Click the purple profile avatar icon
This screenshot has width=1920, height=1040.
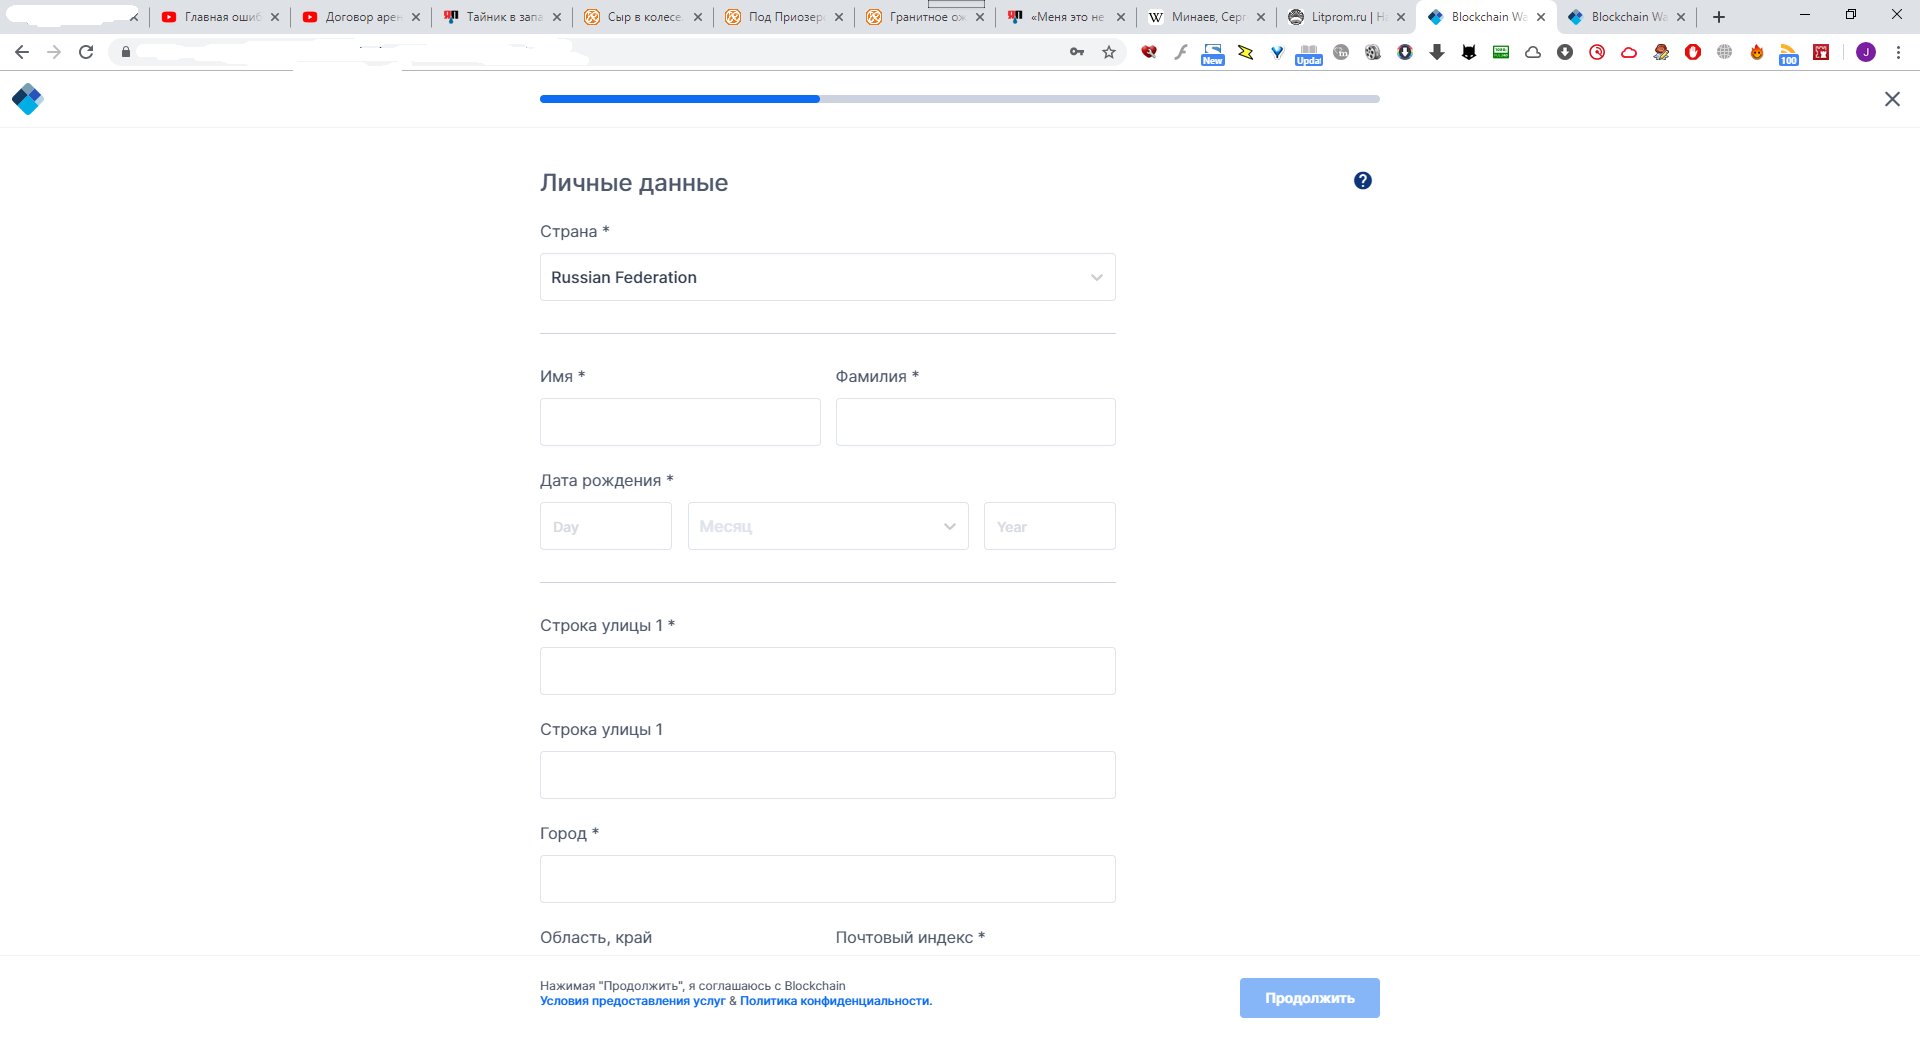(1866, 52)
